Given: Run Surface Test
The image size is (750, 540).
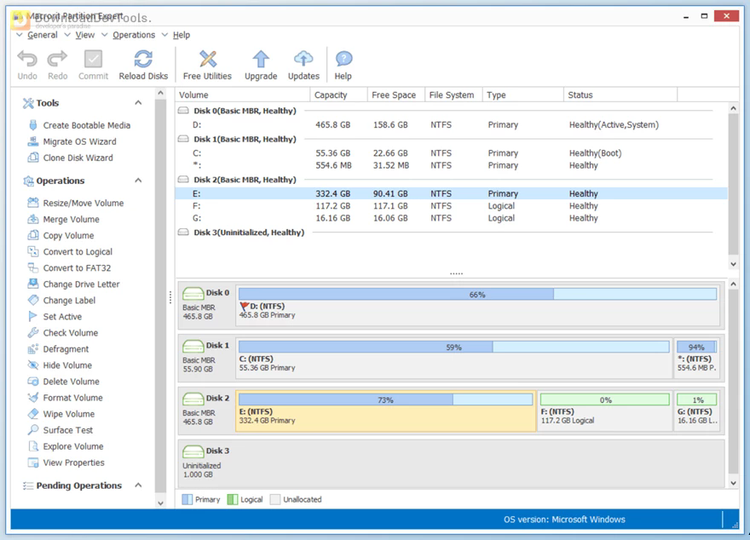Looking at the screenshot, I should click(x=67, y=431).
